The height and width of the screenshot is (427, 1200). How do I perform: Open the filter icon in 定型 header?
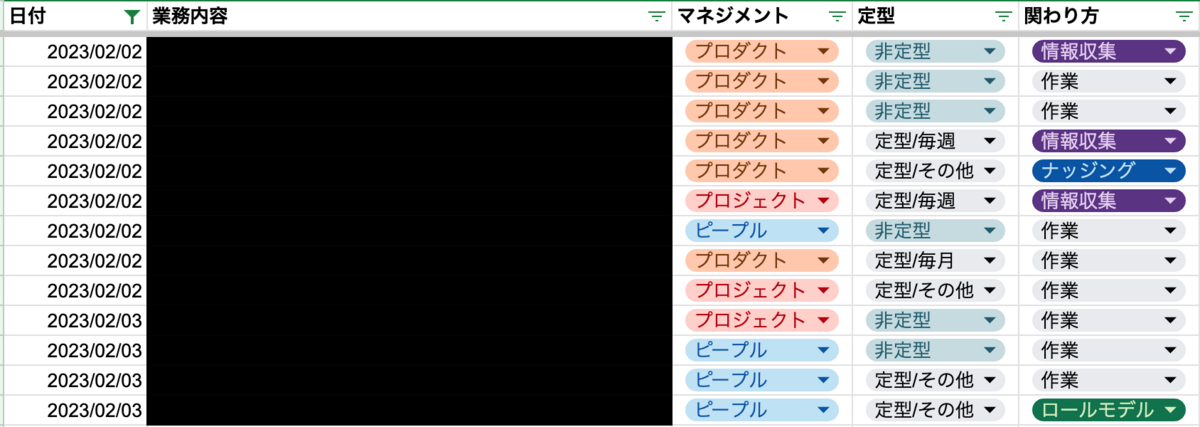[1003, 17]
